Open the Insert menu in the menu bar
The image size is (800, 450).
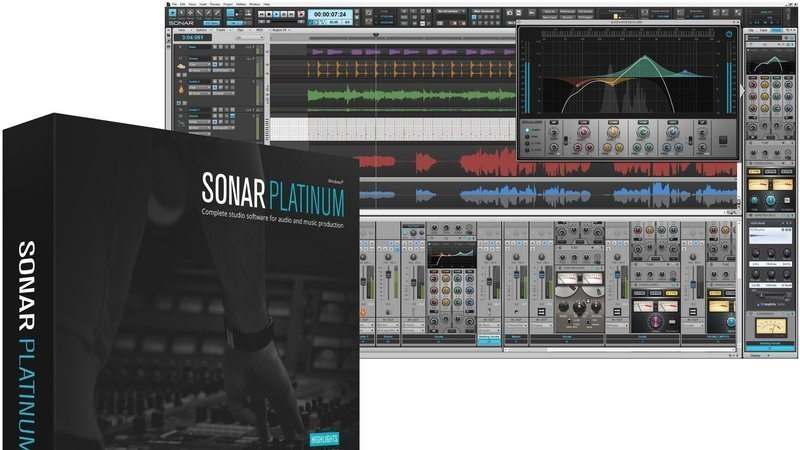click(x=200, y=4)
